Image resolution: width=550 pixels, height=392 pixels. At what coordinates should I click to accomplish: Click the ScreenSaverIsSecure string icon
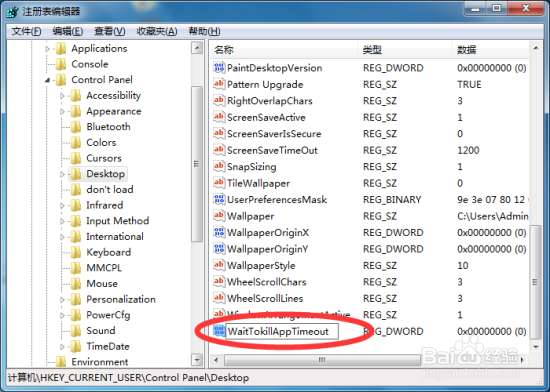click(219, 133)
